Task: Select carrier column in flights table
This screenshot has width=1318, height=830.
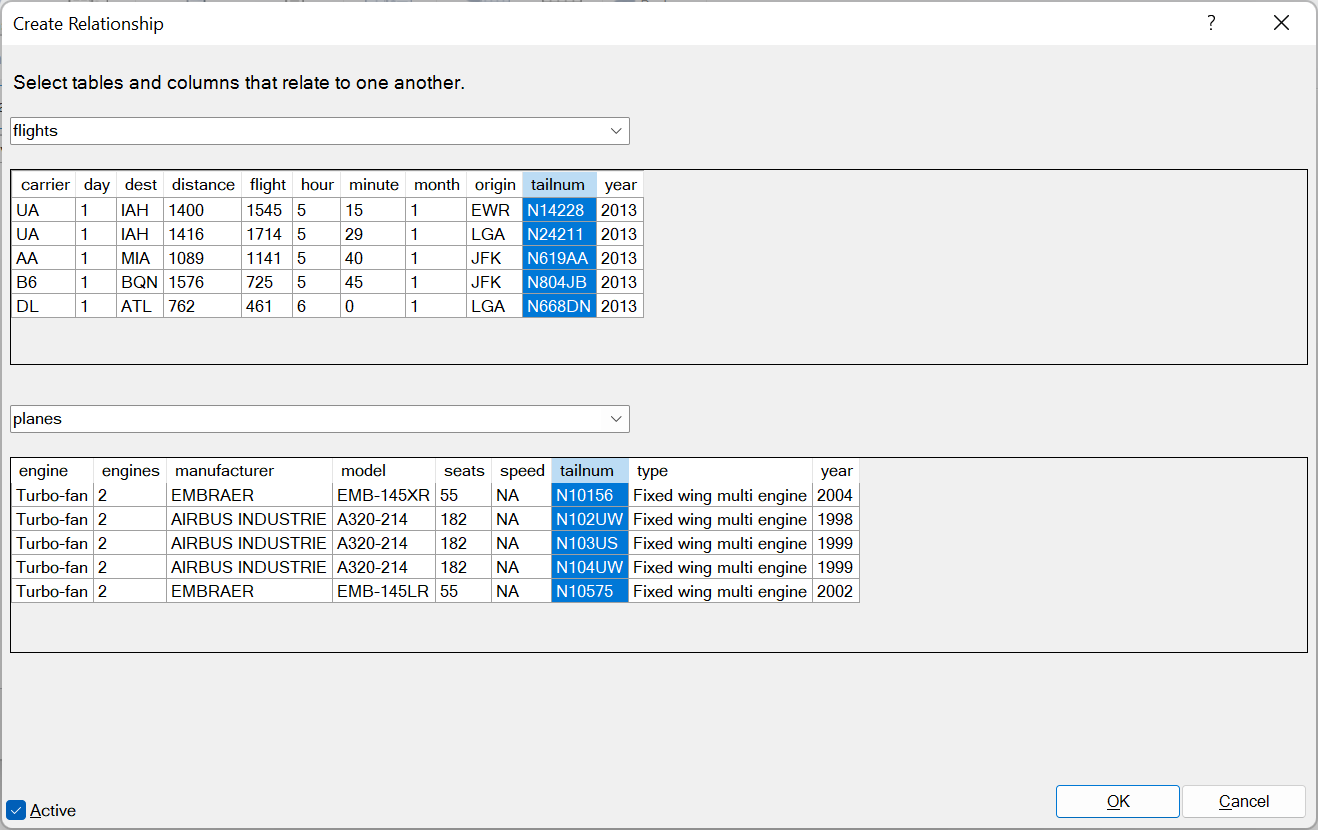Action: coord(45,185)
